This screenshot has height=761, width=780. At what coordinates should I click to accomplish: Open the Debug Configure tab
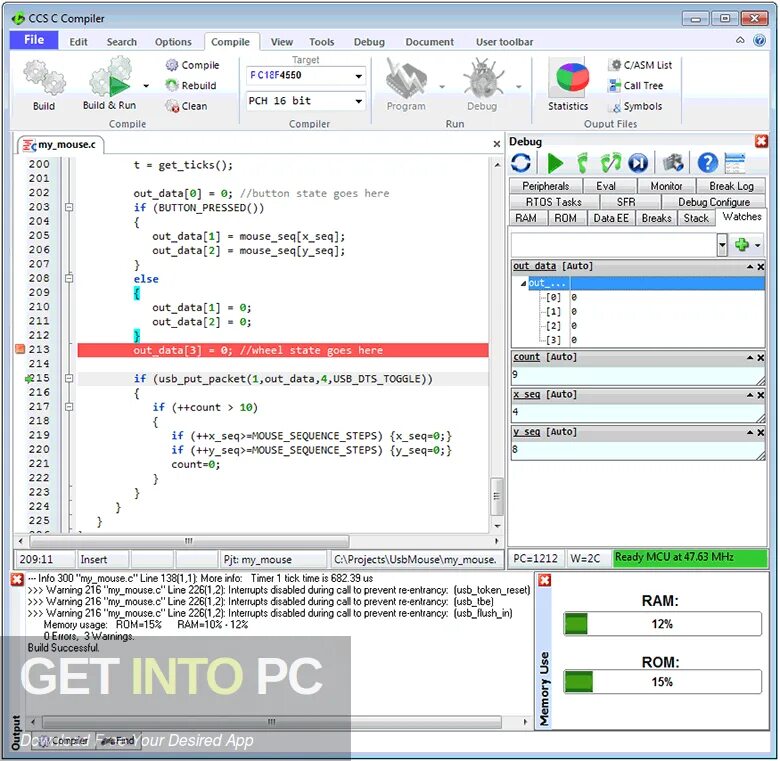[x=713, y=202]
